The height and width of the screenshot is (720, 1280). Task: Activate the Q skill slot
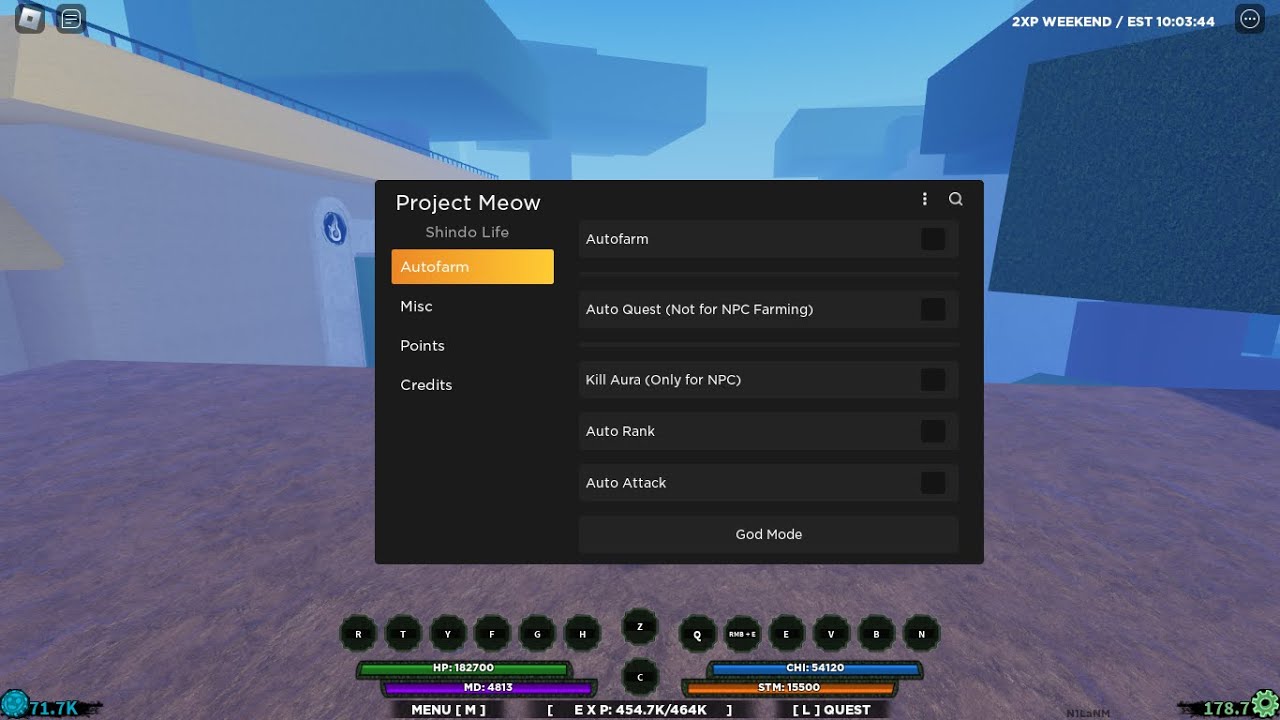point(698,634)
